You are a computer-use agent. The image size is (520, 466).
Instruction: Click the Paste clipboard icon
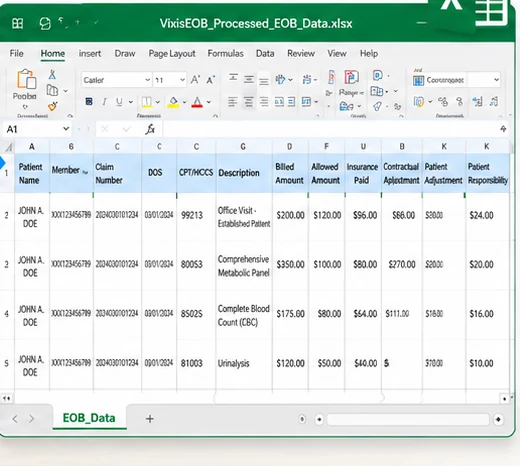pos(26,79)
